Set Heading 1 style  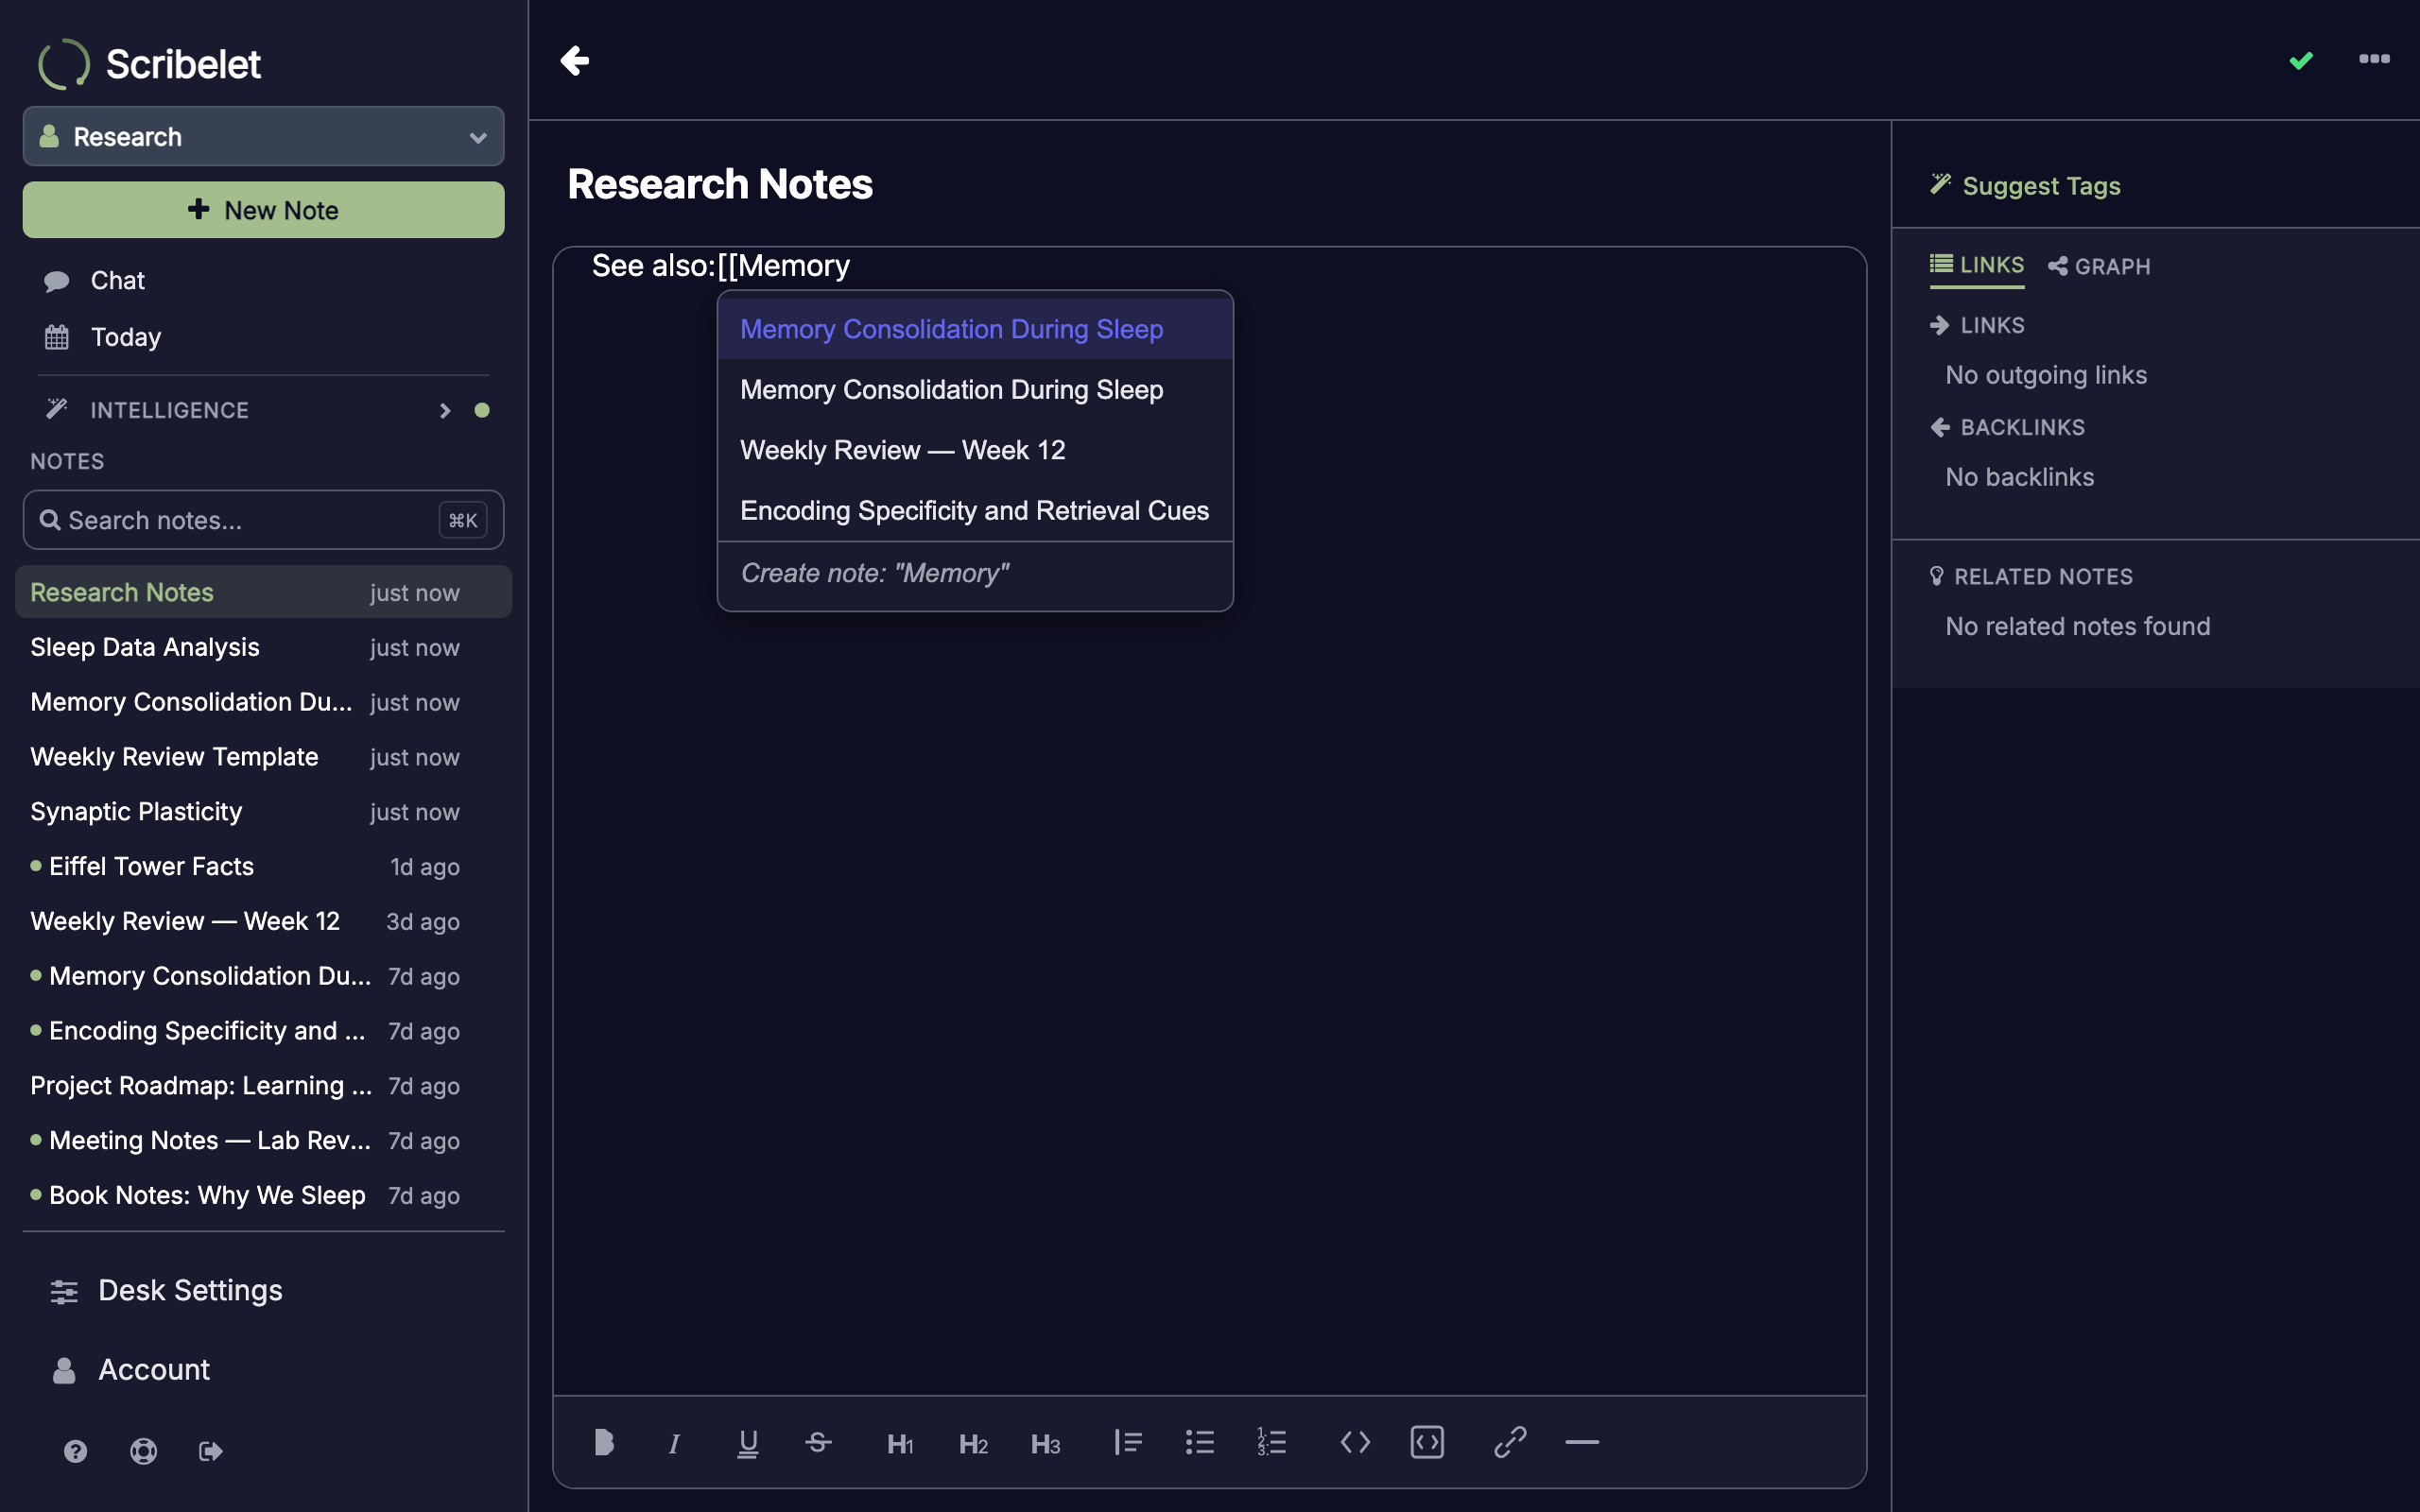tap(900, 1442)
